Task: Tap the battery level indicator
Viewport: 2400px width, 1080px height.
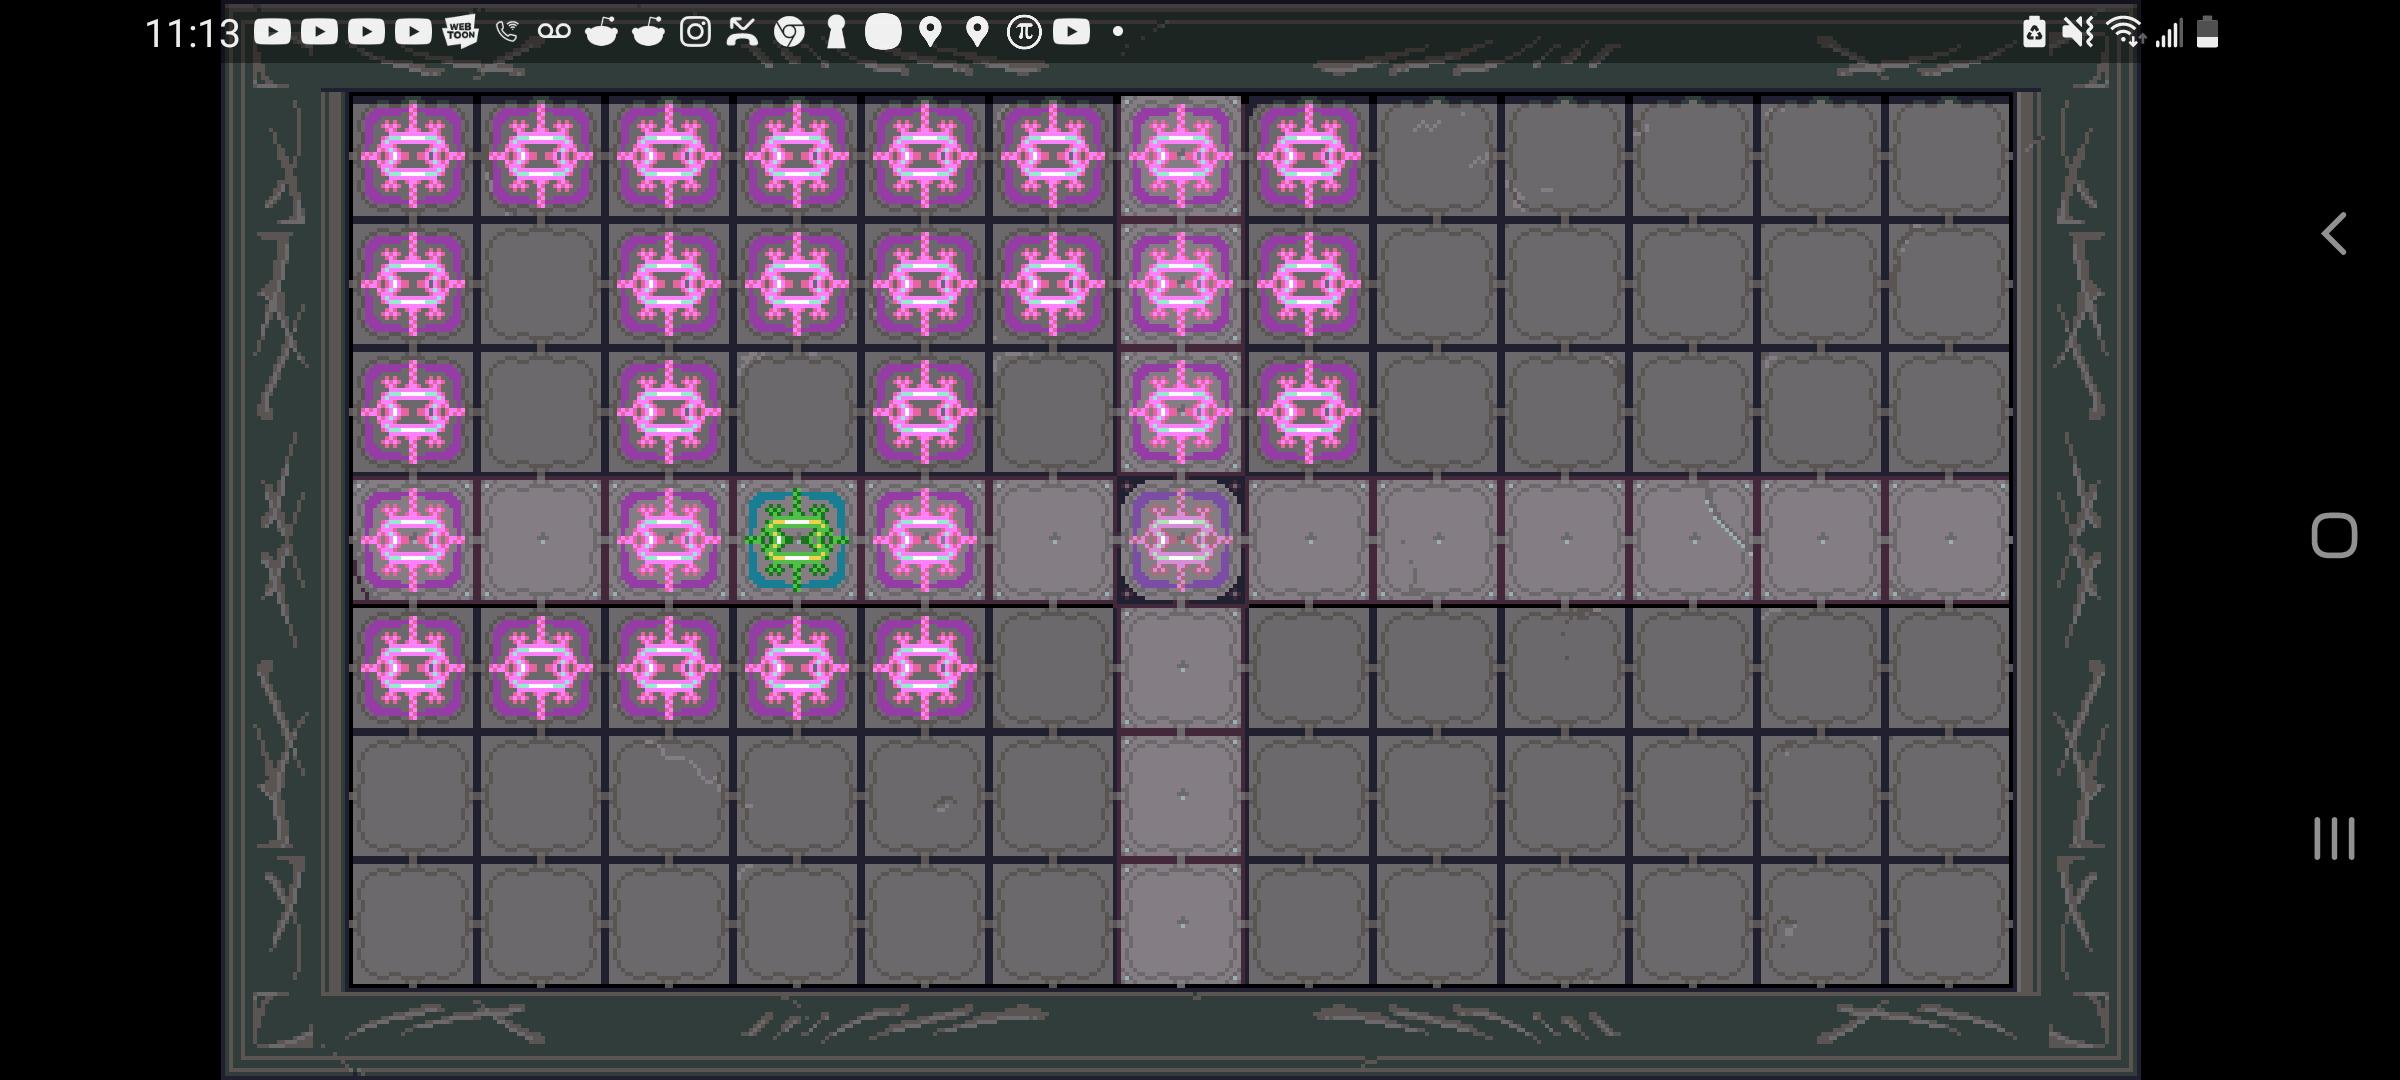Action: [x=2207, y=33]
